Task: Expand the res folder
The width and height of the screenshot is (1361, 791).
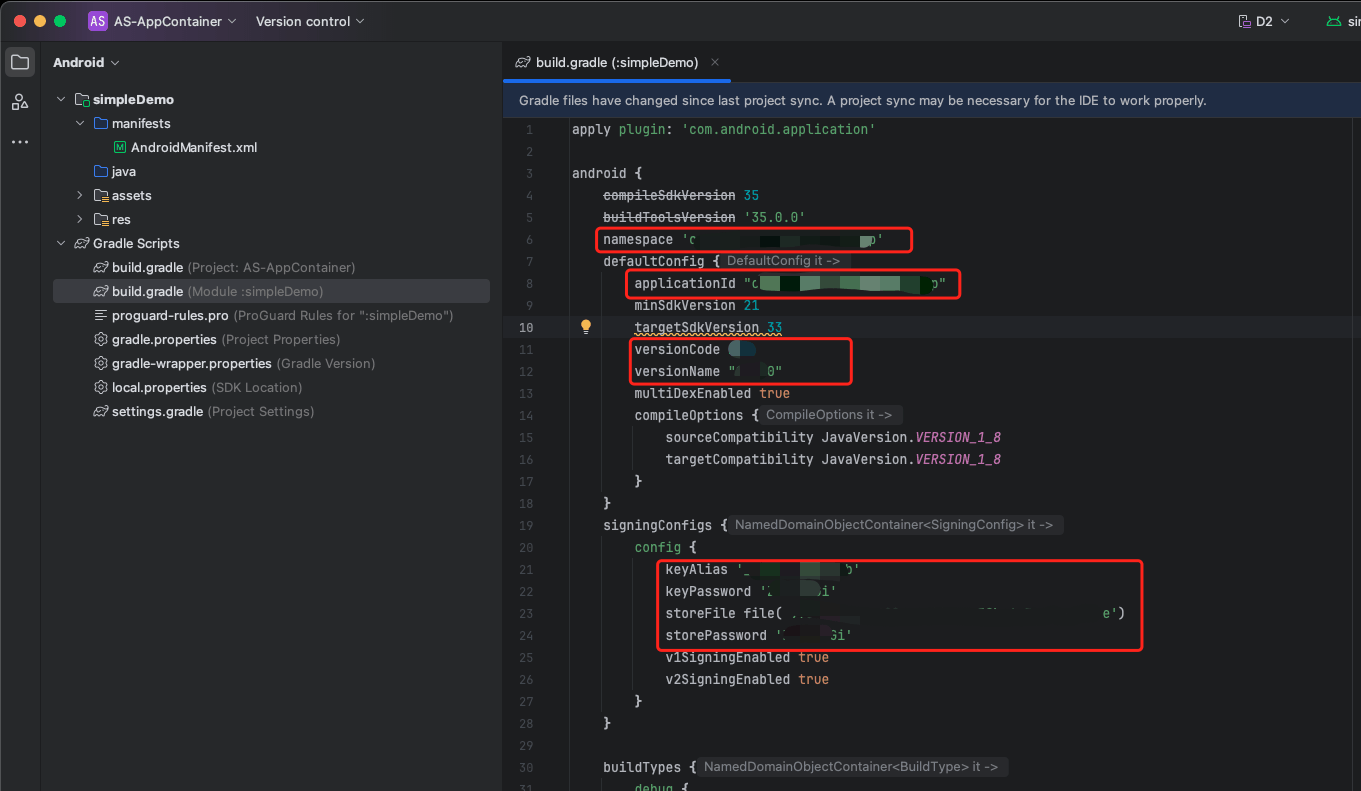Action: tap(80, 219)
